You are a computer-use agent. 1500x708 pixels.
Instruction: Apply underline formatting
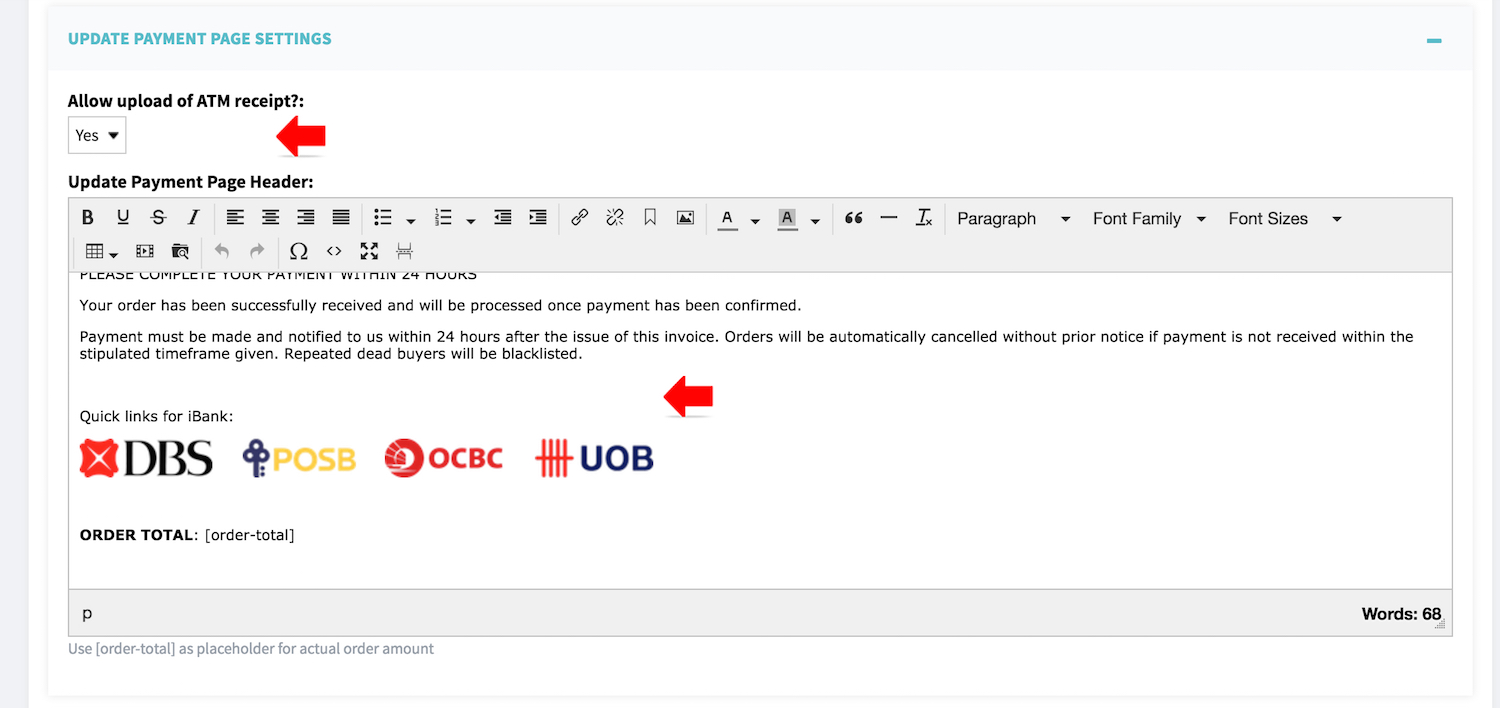coord(123,218)
